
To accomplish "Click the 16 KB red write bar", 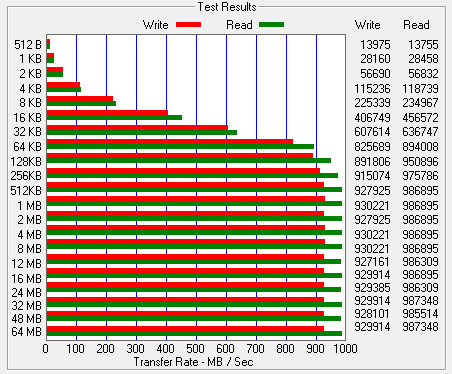I will coord(107,113).
